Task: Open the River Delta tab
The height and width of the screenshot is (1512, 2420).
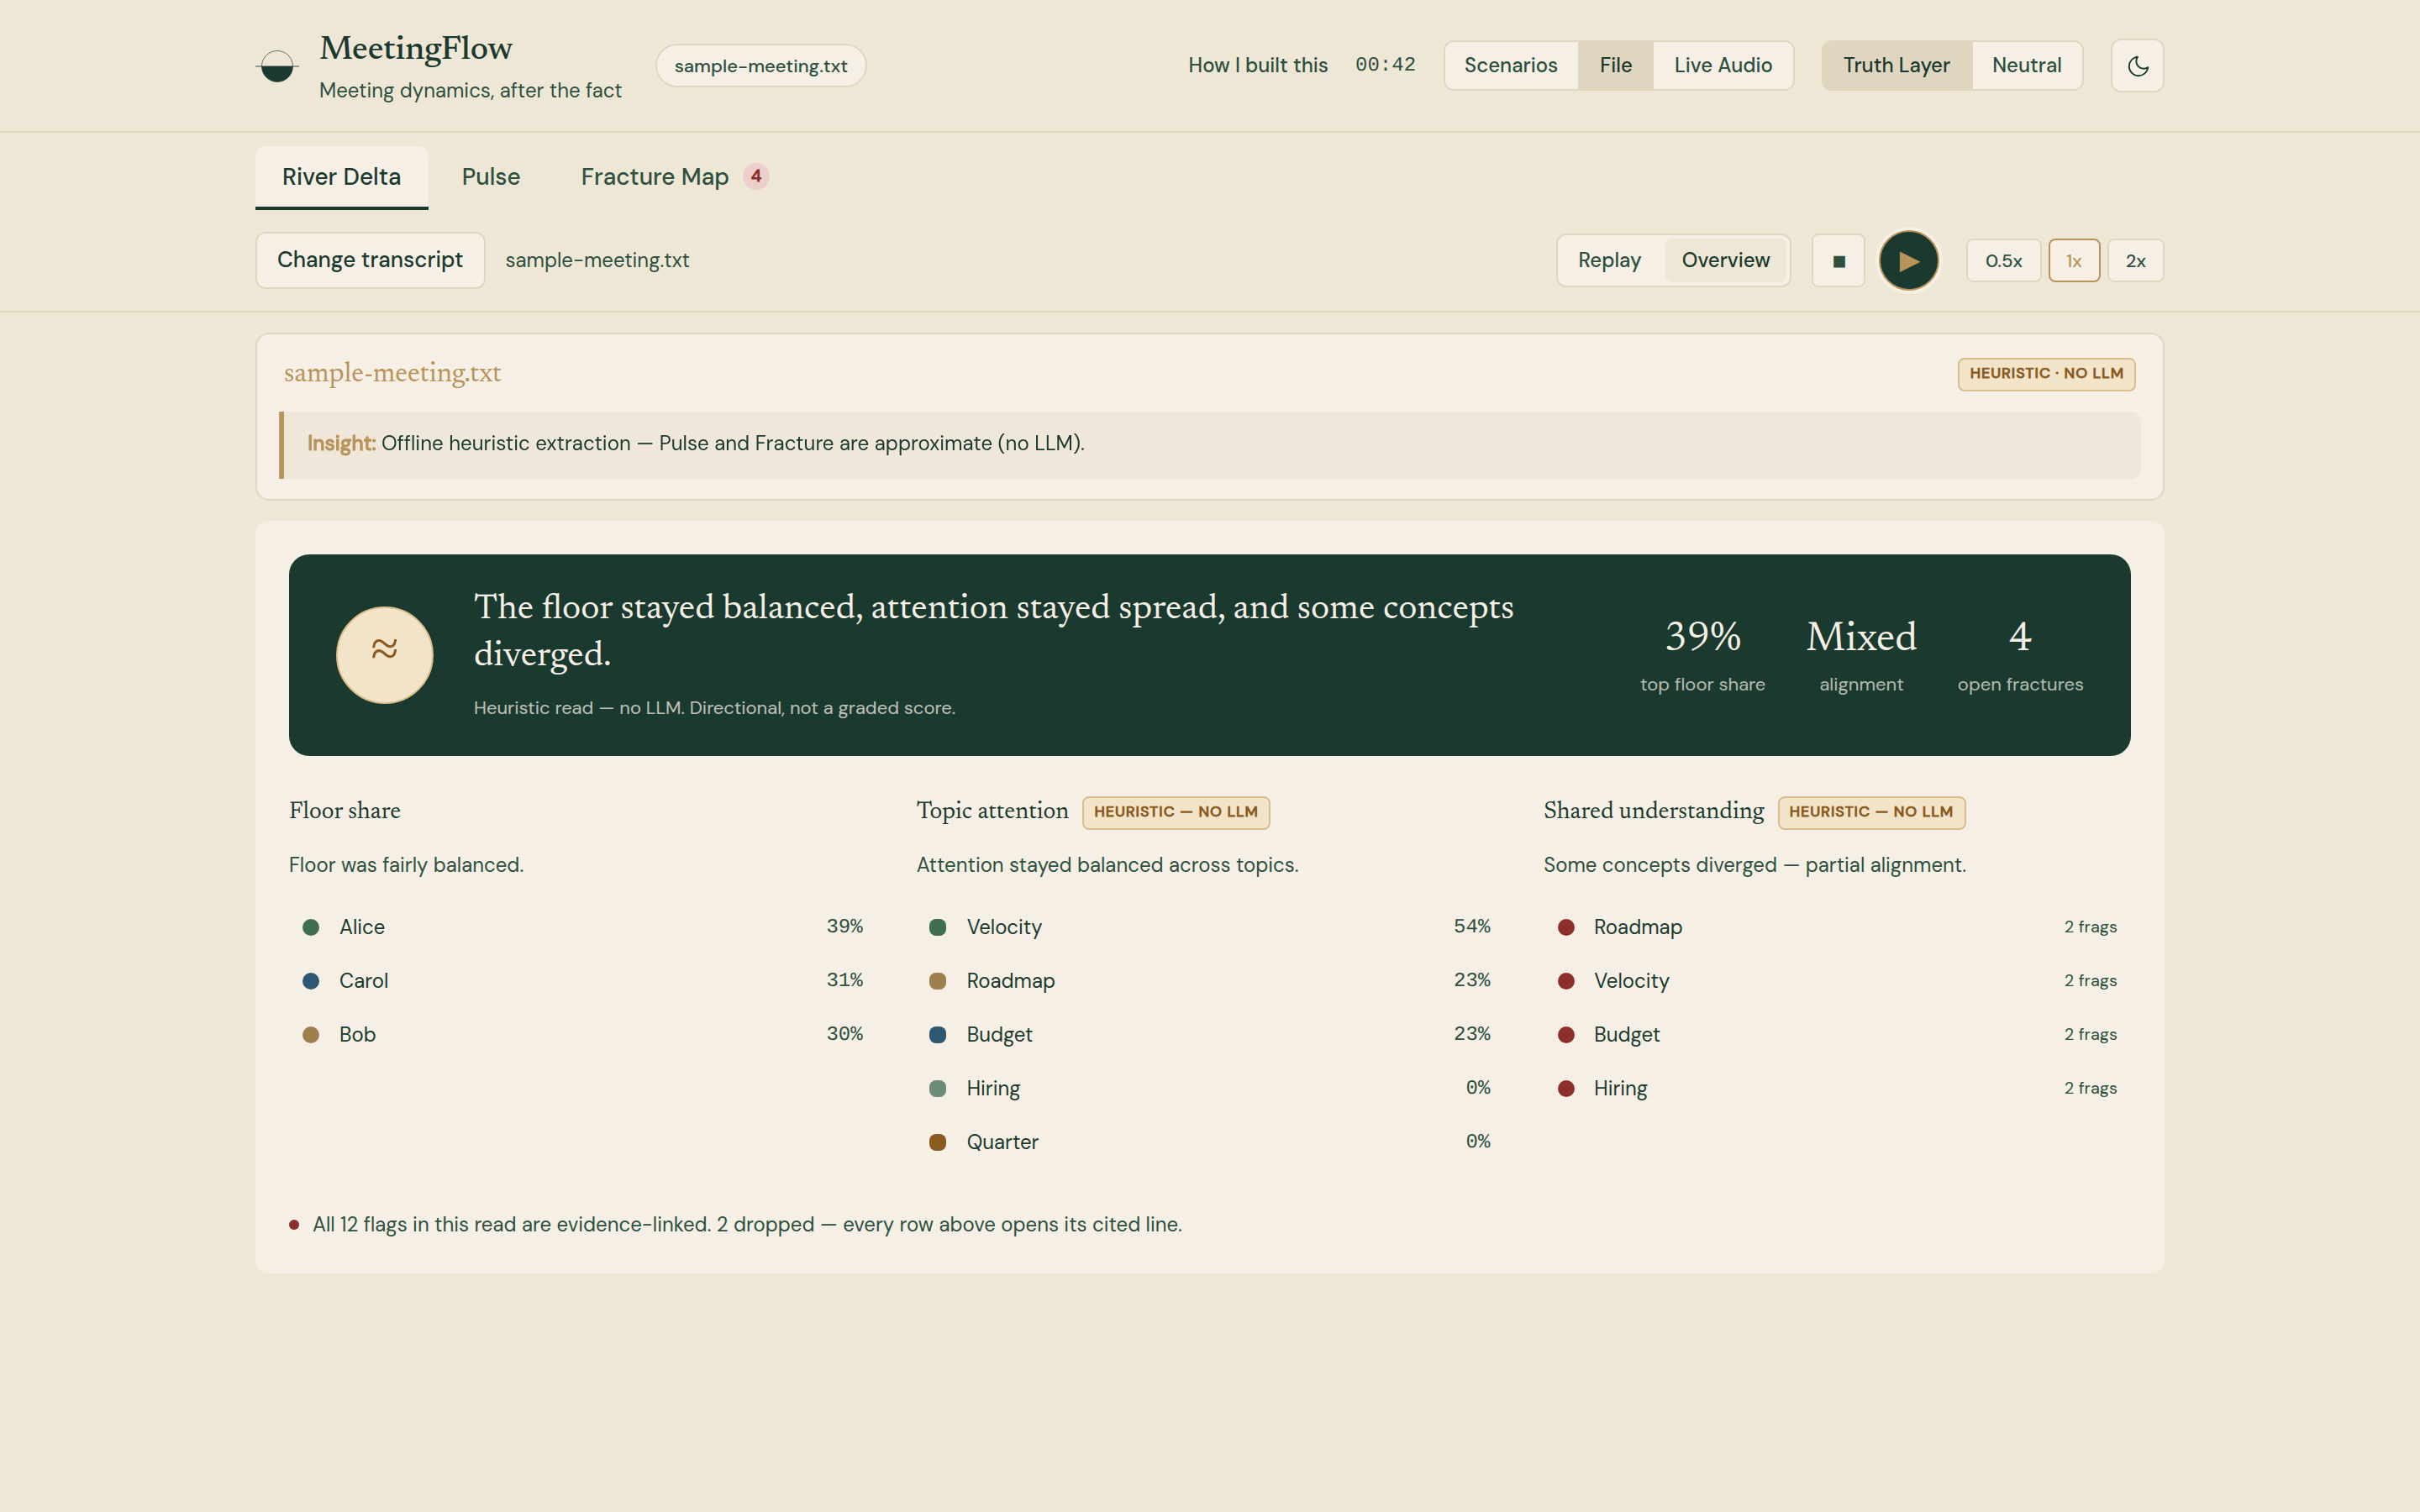Action: (341, 177)
